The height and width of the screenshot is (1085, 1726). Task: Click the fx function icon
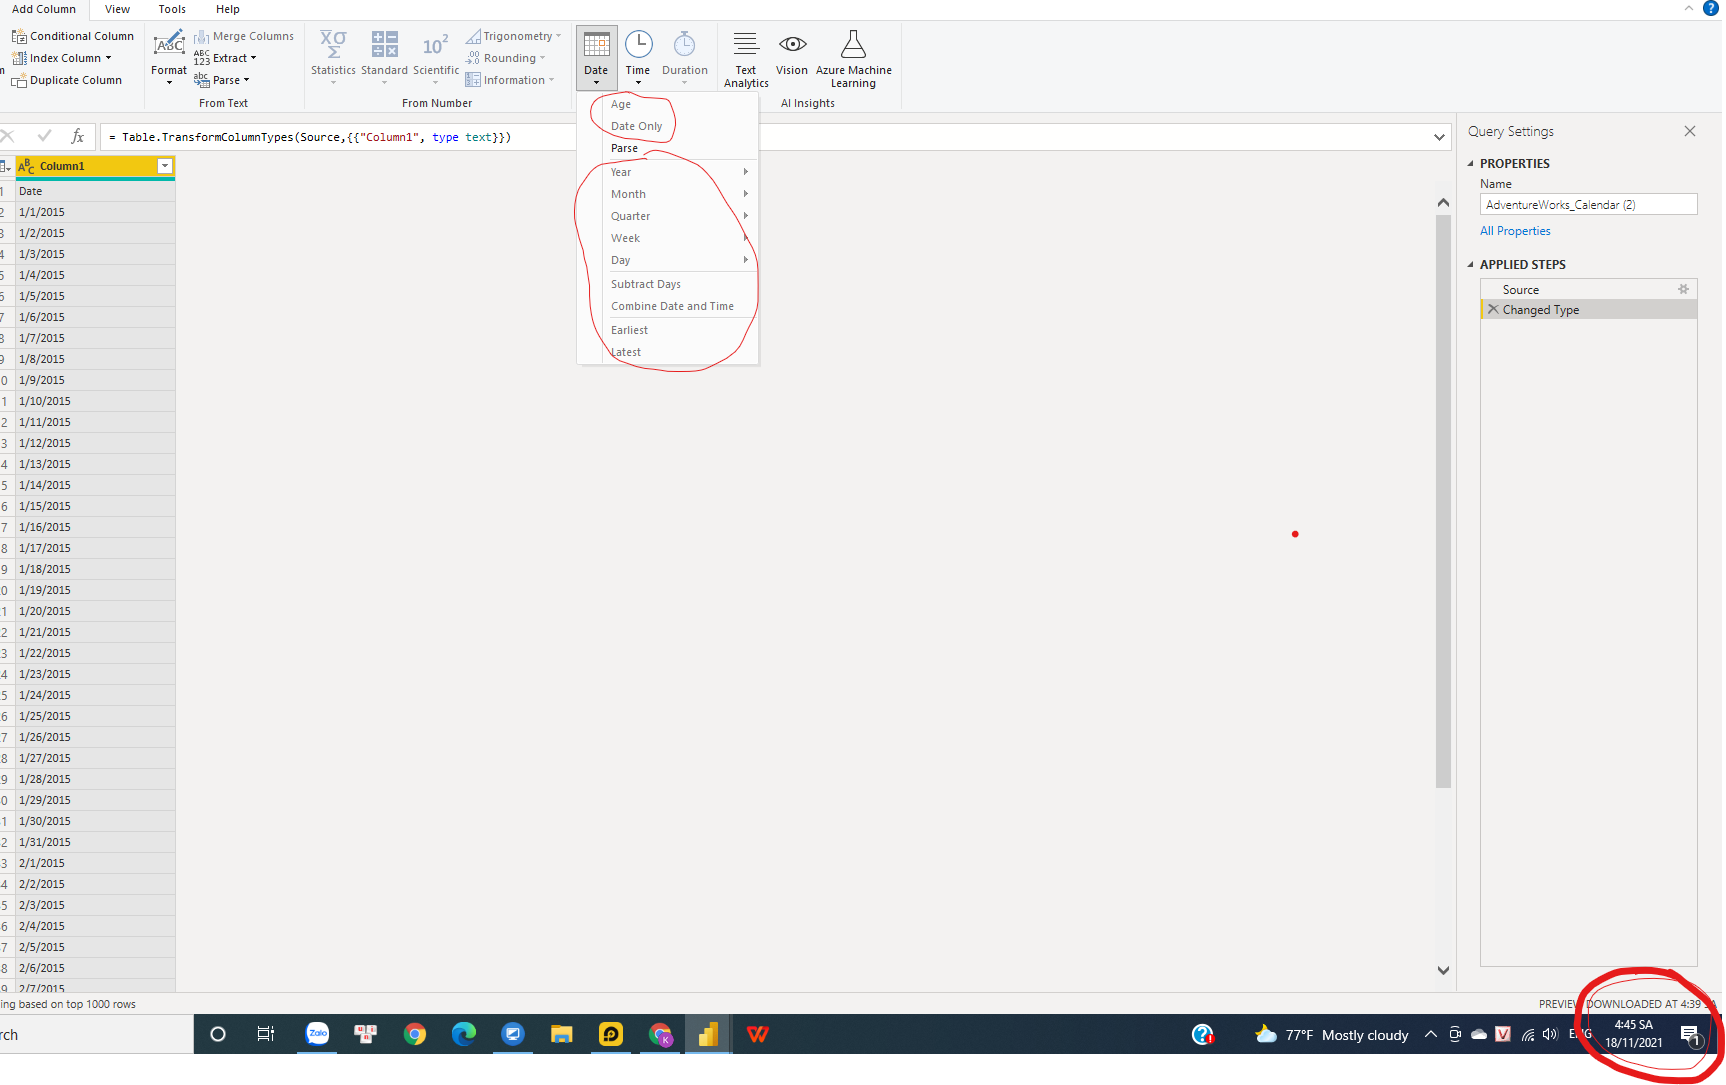(x=78, y=136)
